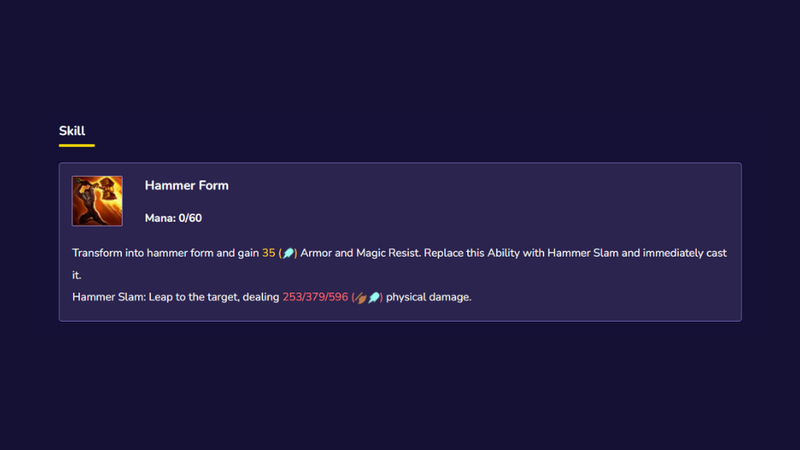This screenshot has width=800, height=450.
Task: Click the 'immediately cast' phrase
Action: 685,253
